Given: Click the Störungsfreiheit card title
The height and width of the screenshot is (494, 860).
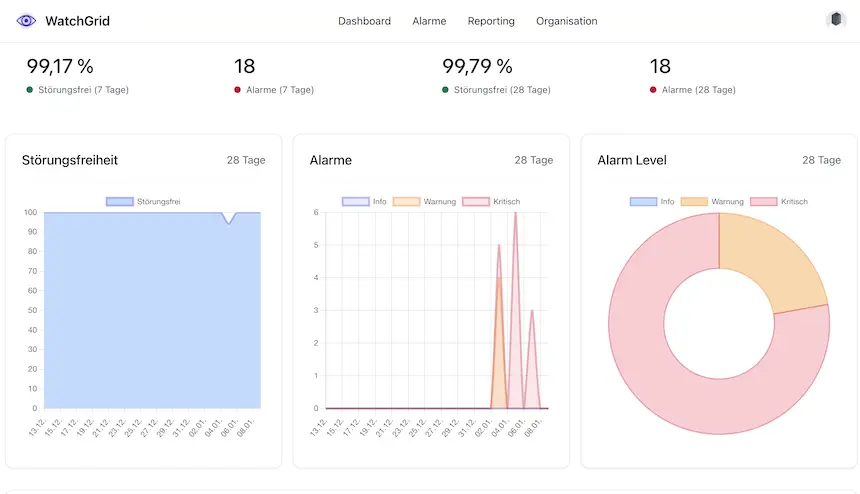Looking at the screenshot, I should tap(70, 160).
